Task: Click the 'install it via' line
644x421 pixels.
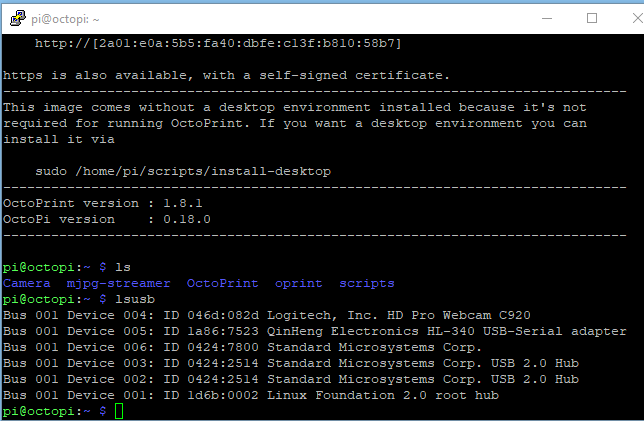Action: (59, 140)
